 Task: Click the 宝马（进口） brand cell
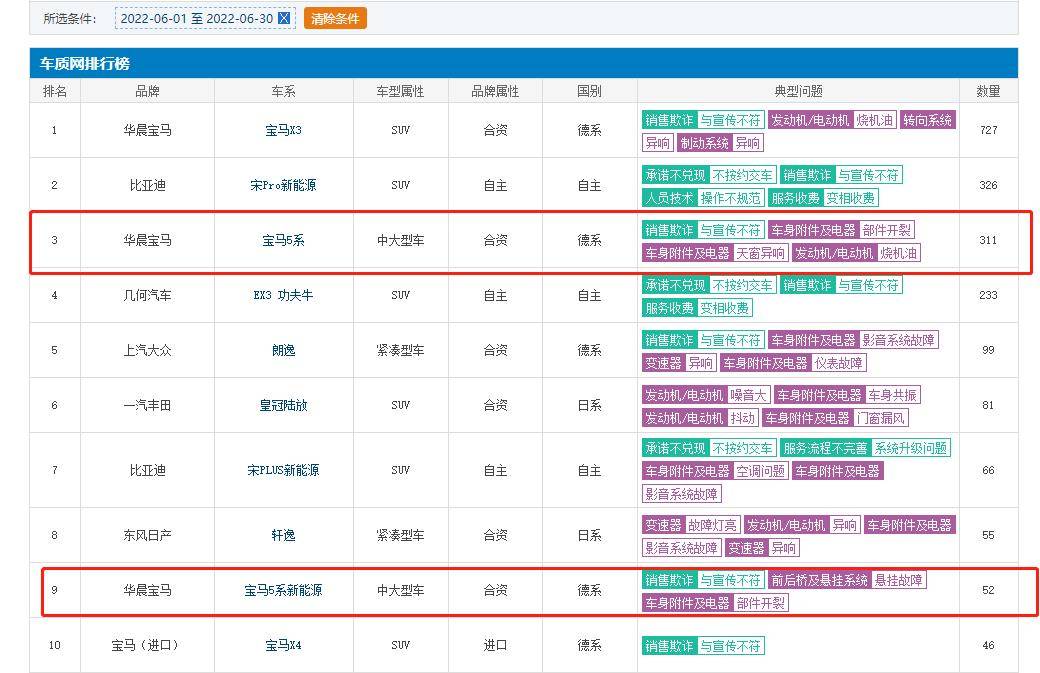(x=145, y=646)
